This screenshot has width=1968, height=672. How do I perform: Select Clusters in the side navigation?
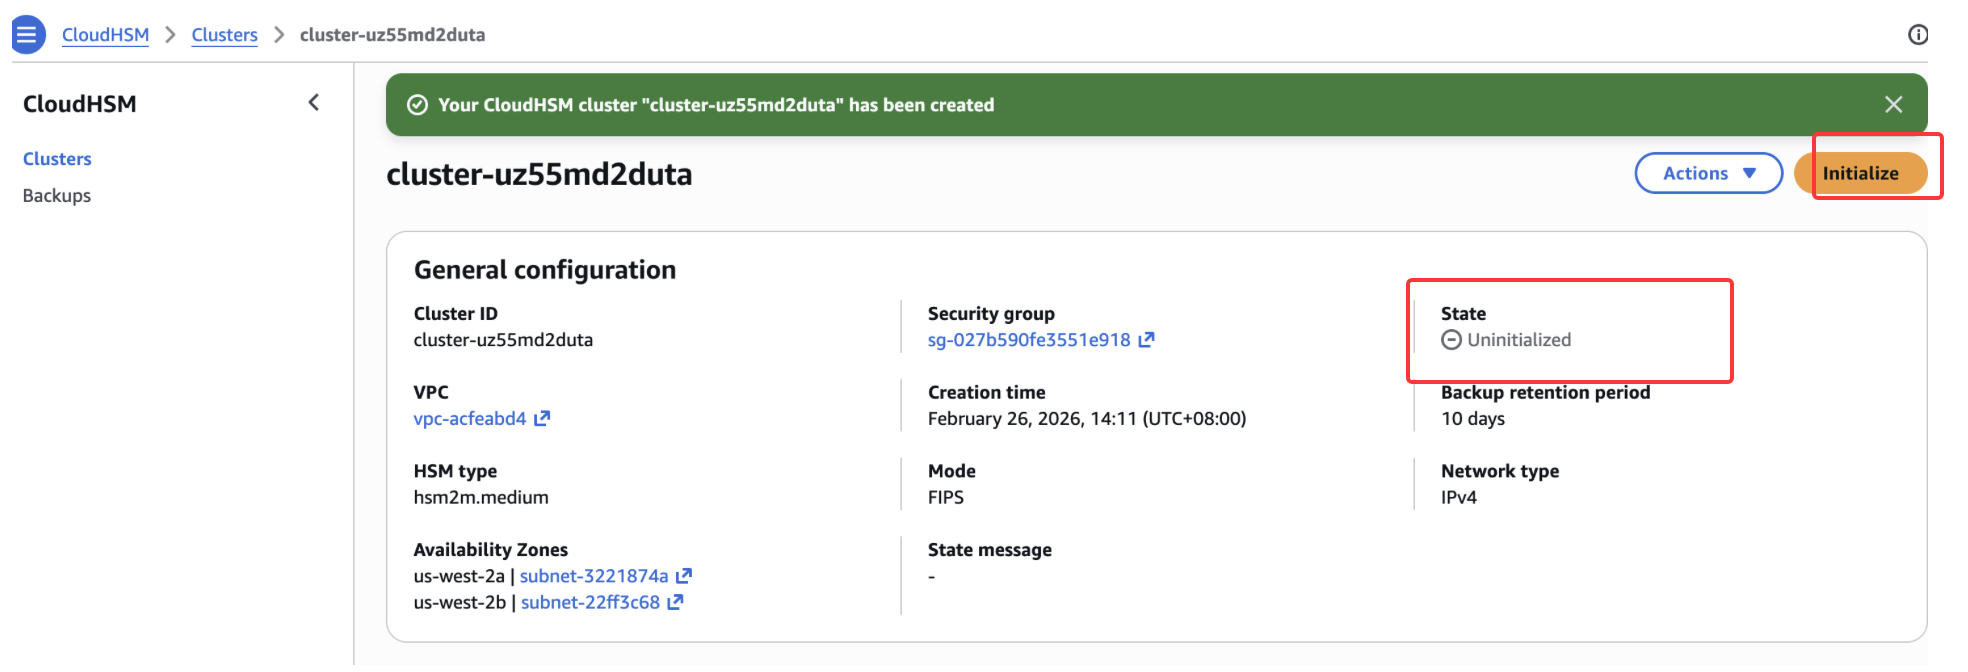pyautogui.click(x=57, y=159)
